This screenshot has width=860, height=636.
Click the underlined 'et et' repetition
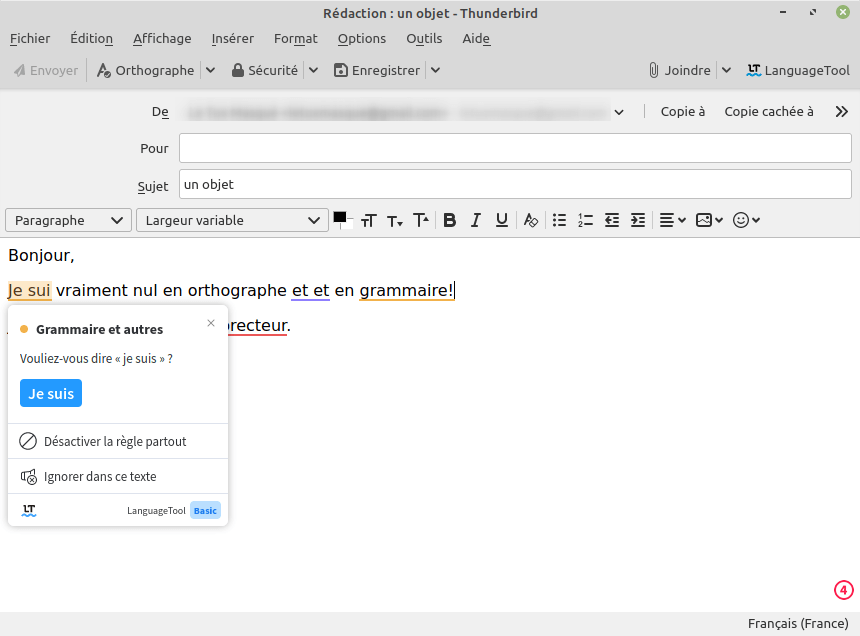click(310, 290)
